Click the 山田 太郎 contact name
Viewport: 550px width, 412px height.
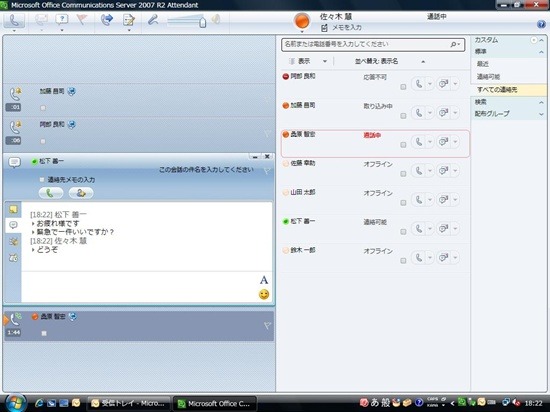click(303, 192)
